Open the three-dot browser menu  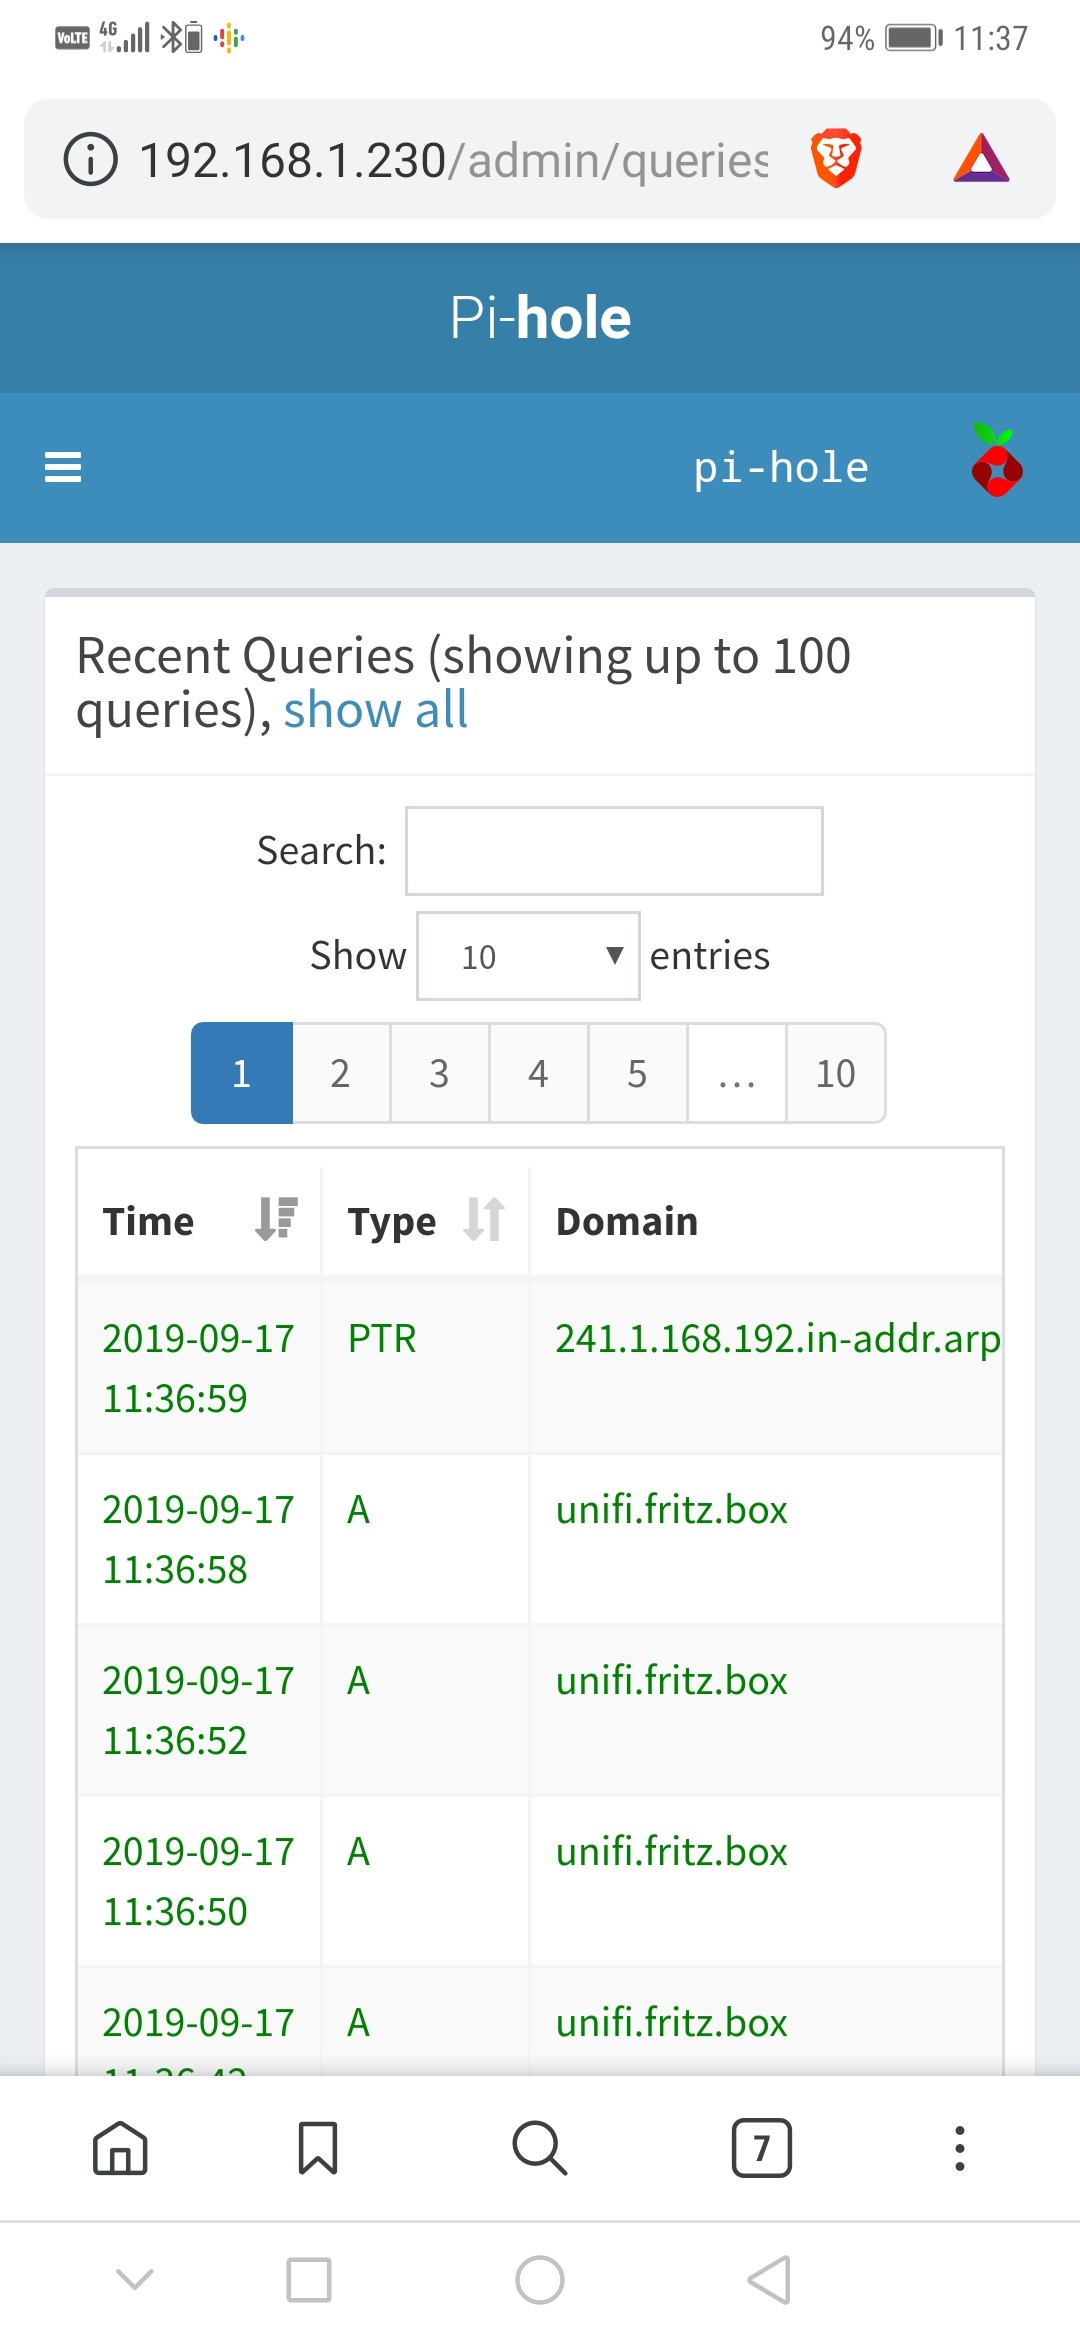(959, 2148)
